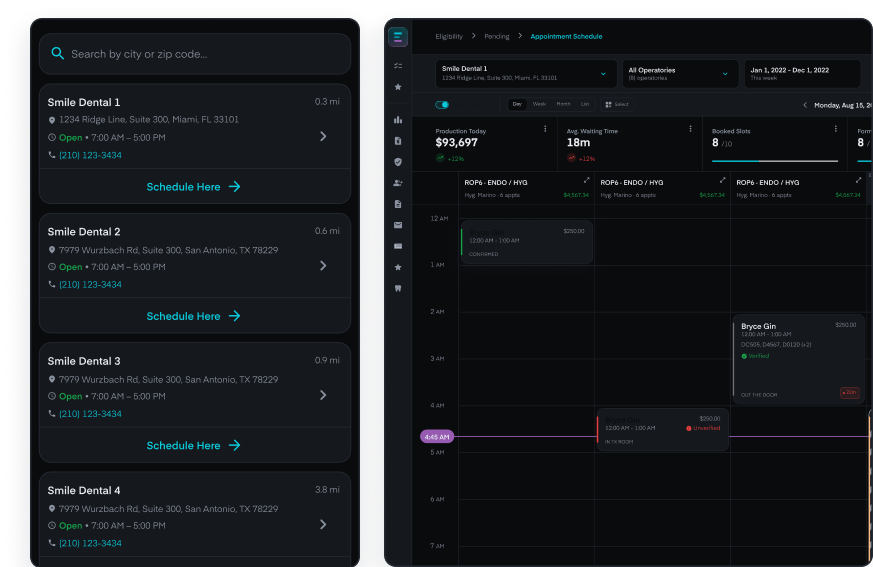This screenshot has width=873, height=567.
Task: Call the phone number of Smile Dental 1
Action: point(90,155)
